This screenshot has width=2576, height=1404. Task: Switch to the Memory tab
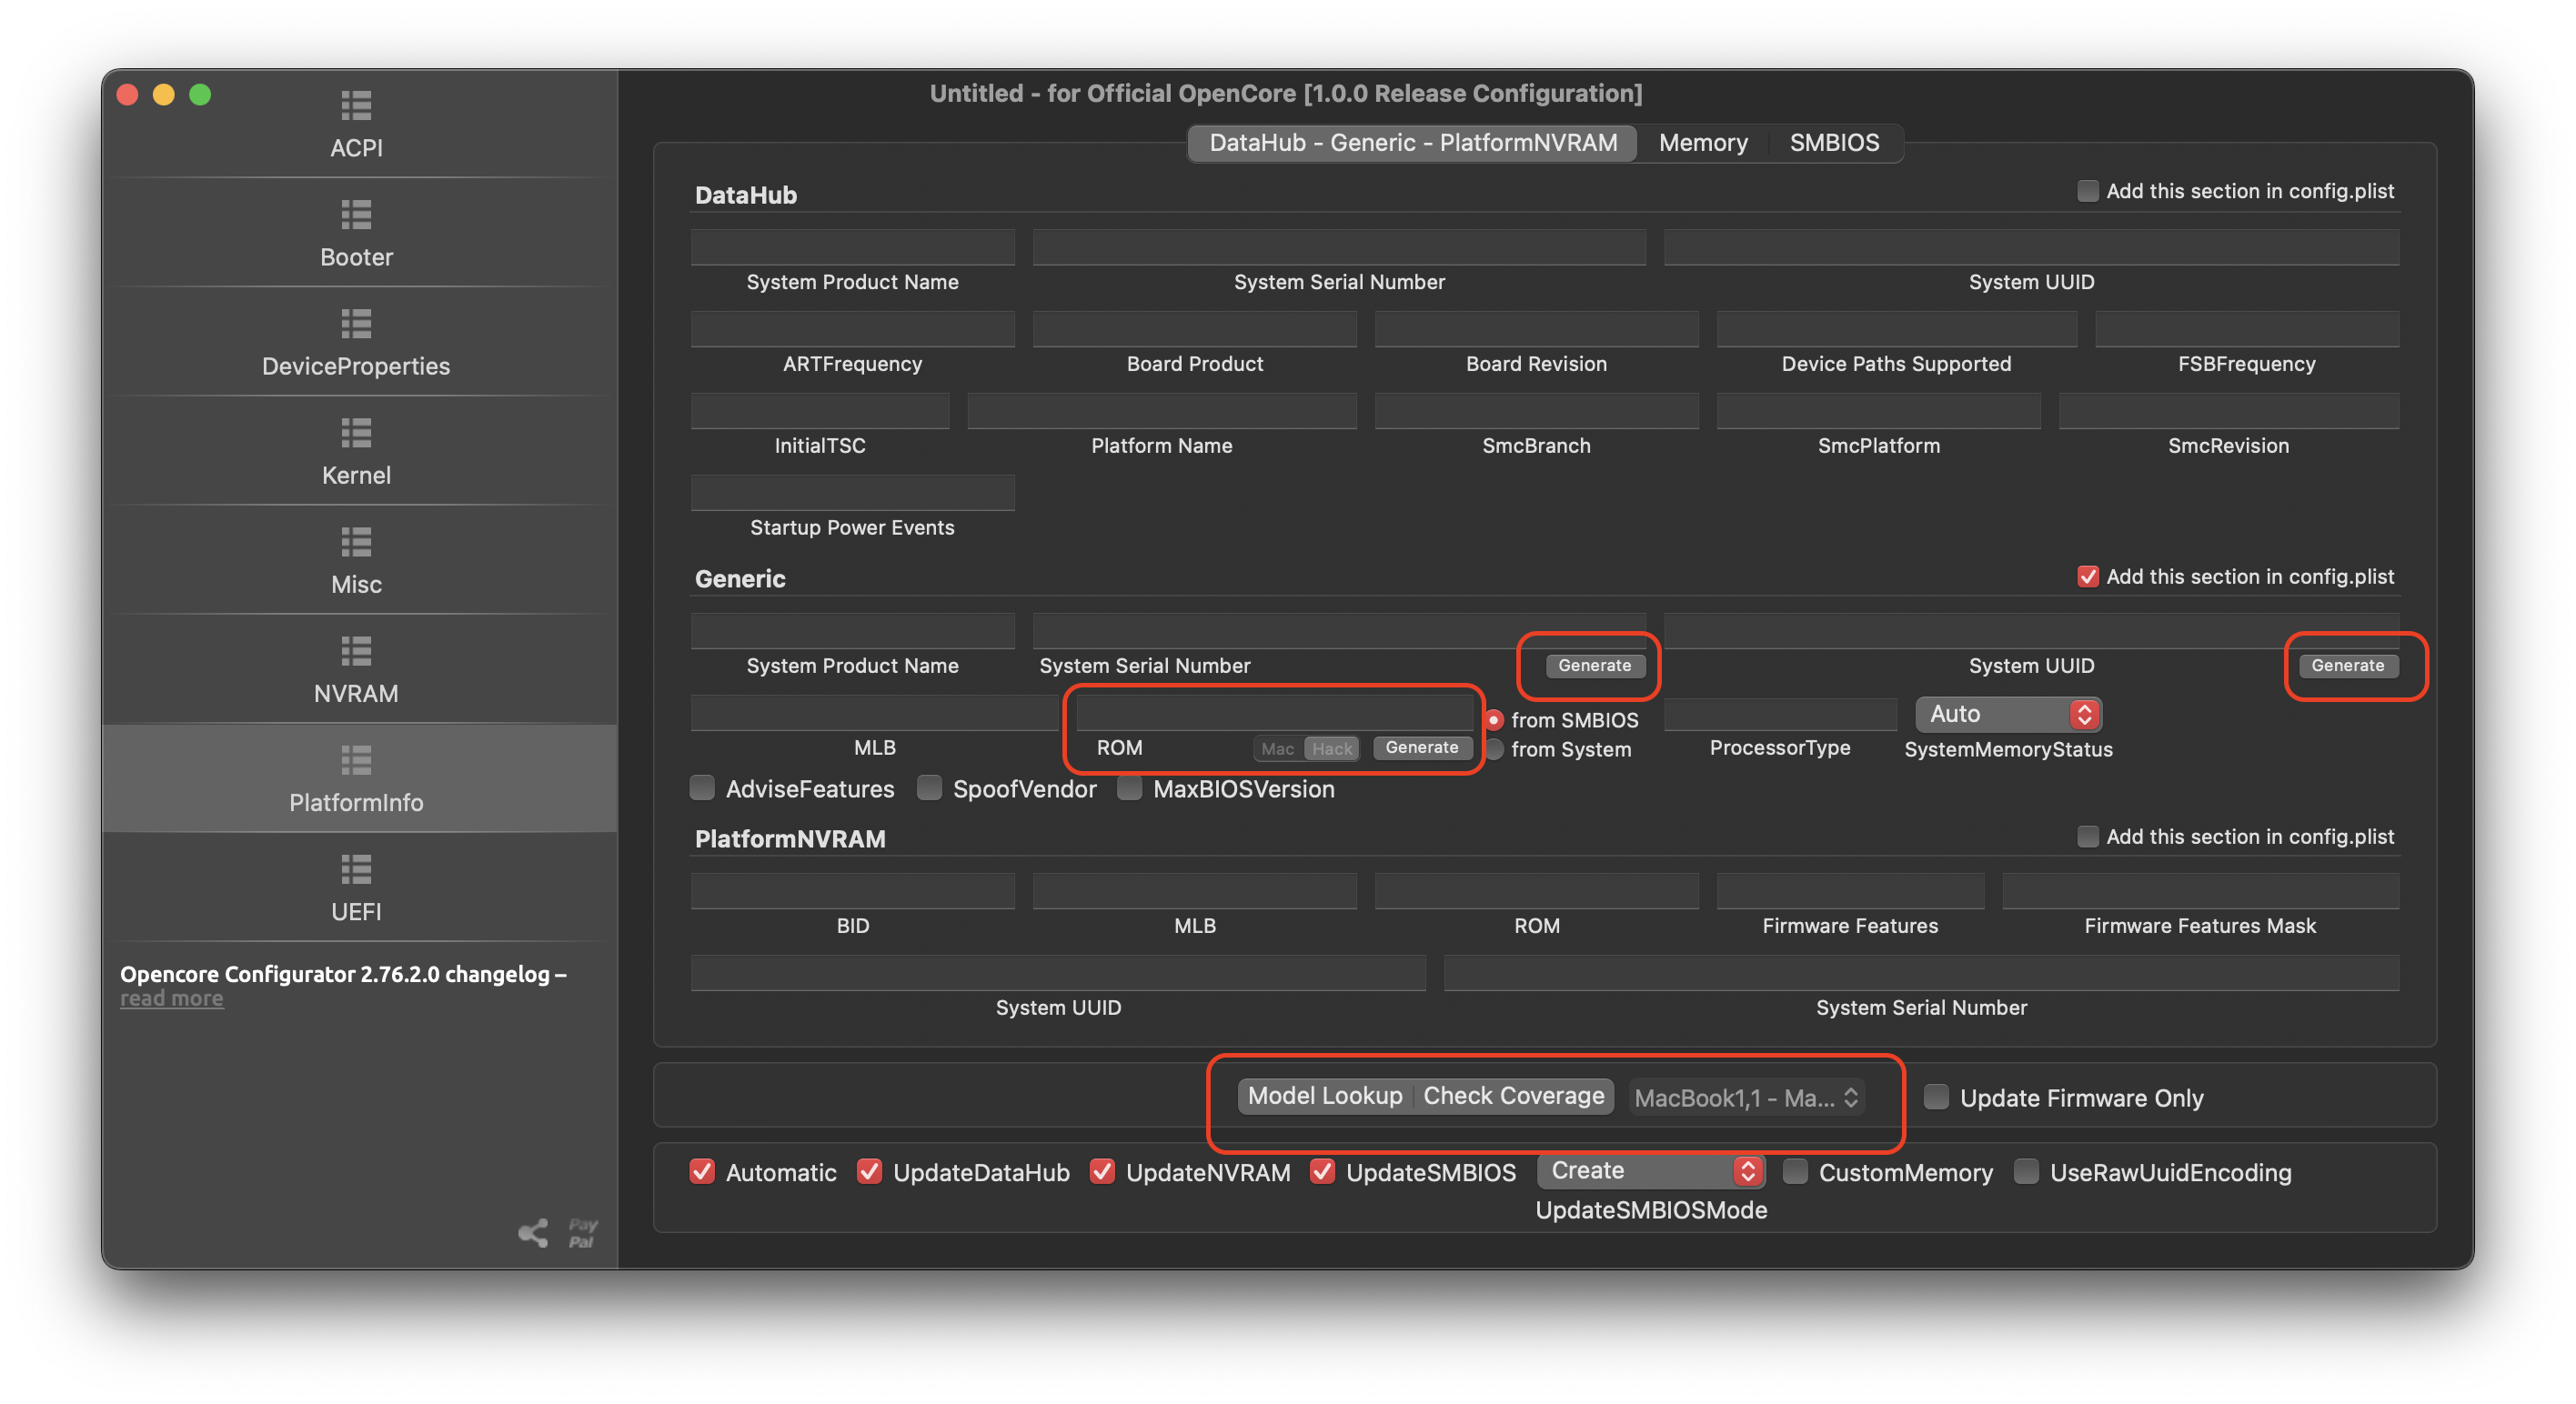coord(1703,143)
